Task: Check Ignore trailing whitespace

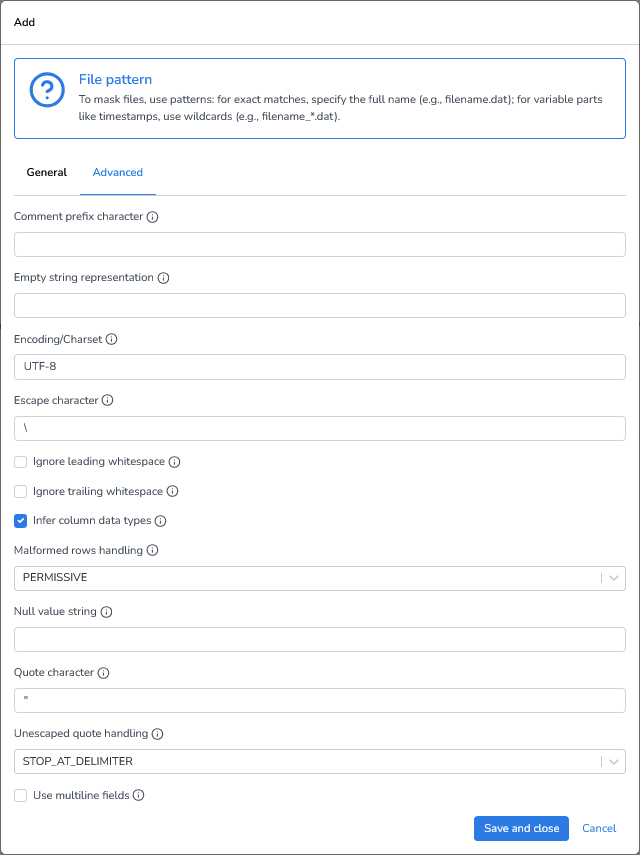Action: point(20,491)
